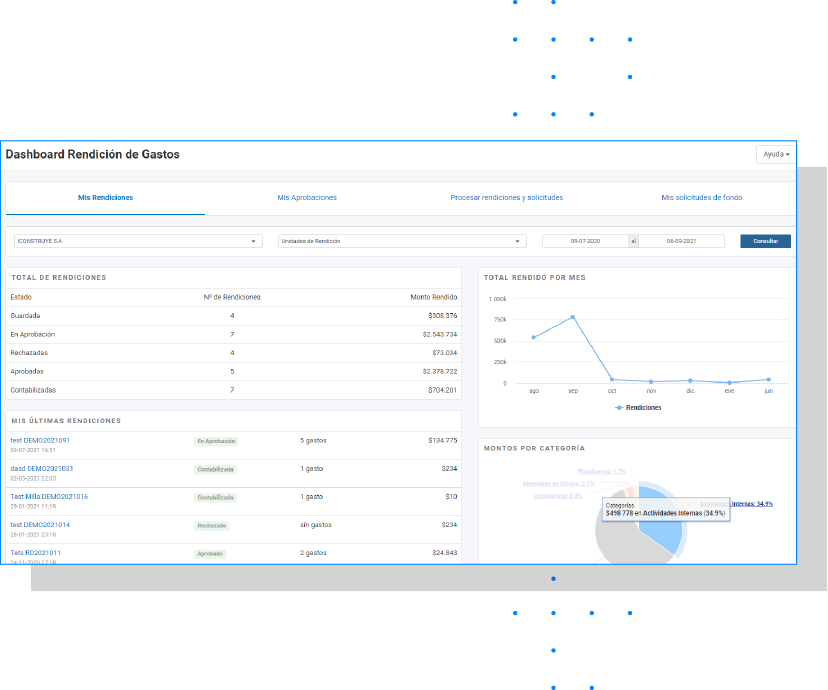The width and height of the screenshot is (828, 690).
Task: Open the dasd DEMO2021031 rendición link
Action: point(42,468)
